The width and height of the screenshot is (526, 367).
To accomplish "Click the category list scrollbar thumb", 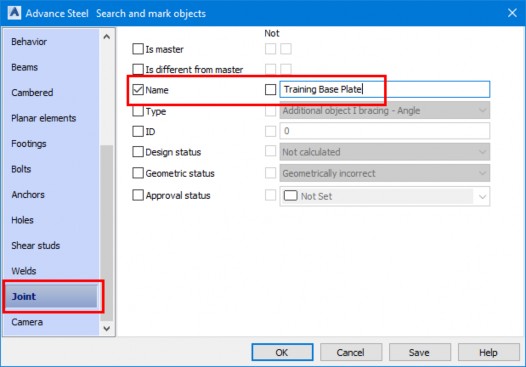I will [x=107, y=233].
